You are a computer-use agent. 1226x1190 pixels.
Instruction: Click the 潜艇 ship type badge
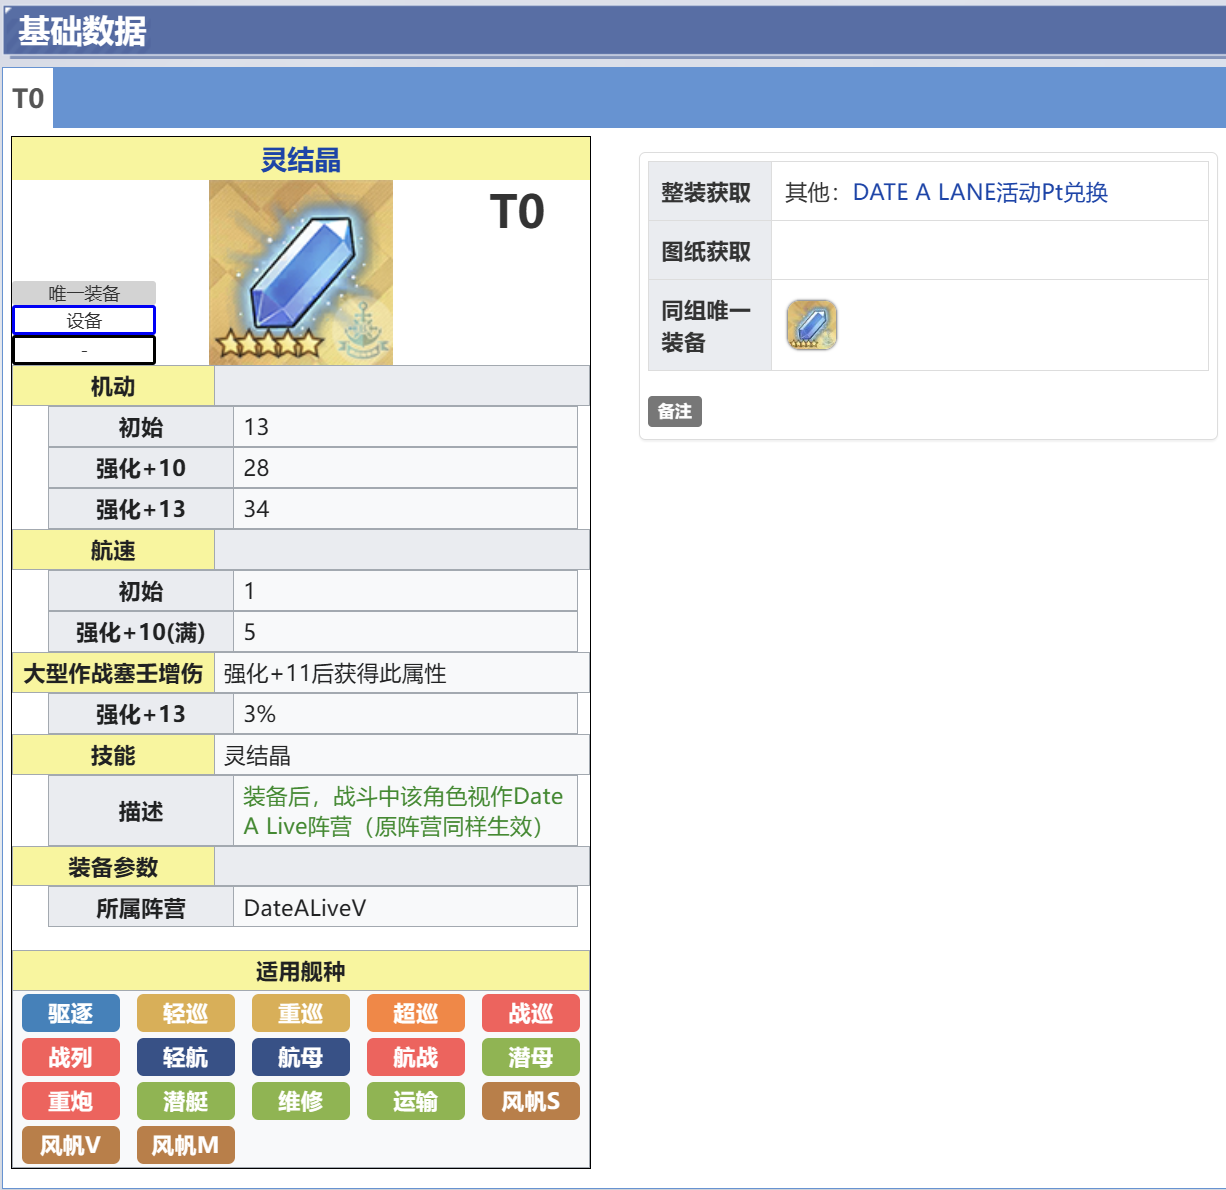[x=185, y=1100]
